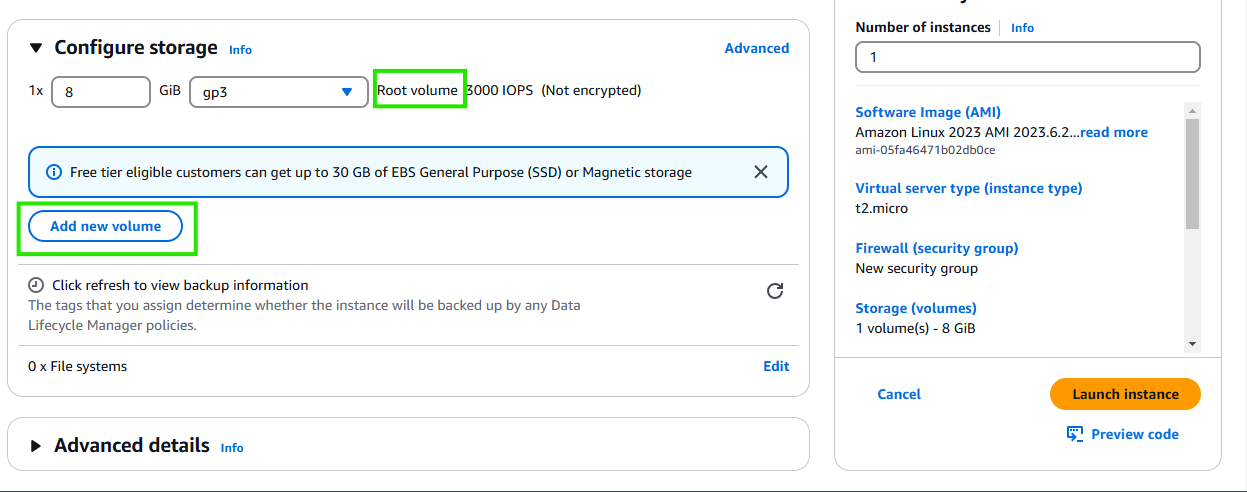Expand the Advanced details section
Screen dimensions: 1247x492
click(36, 446)
